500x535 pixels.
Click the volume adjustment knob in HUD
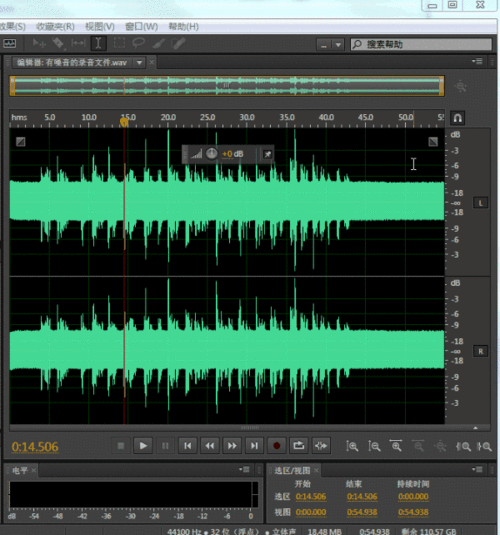(212, 154)
